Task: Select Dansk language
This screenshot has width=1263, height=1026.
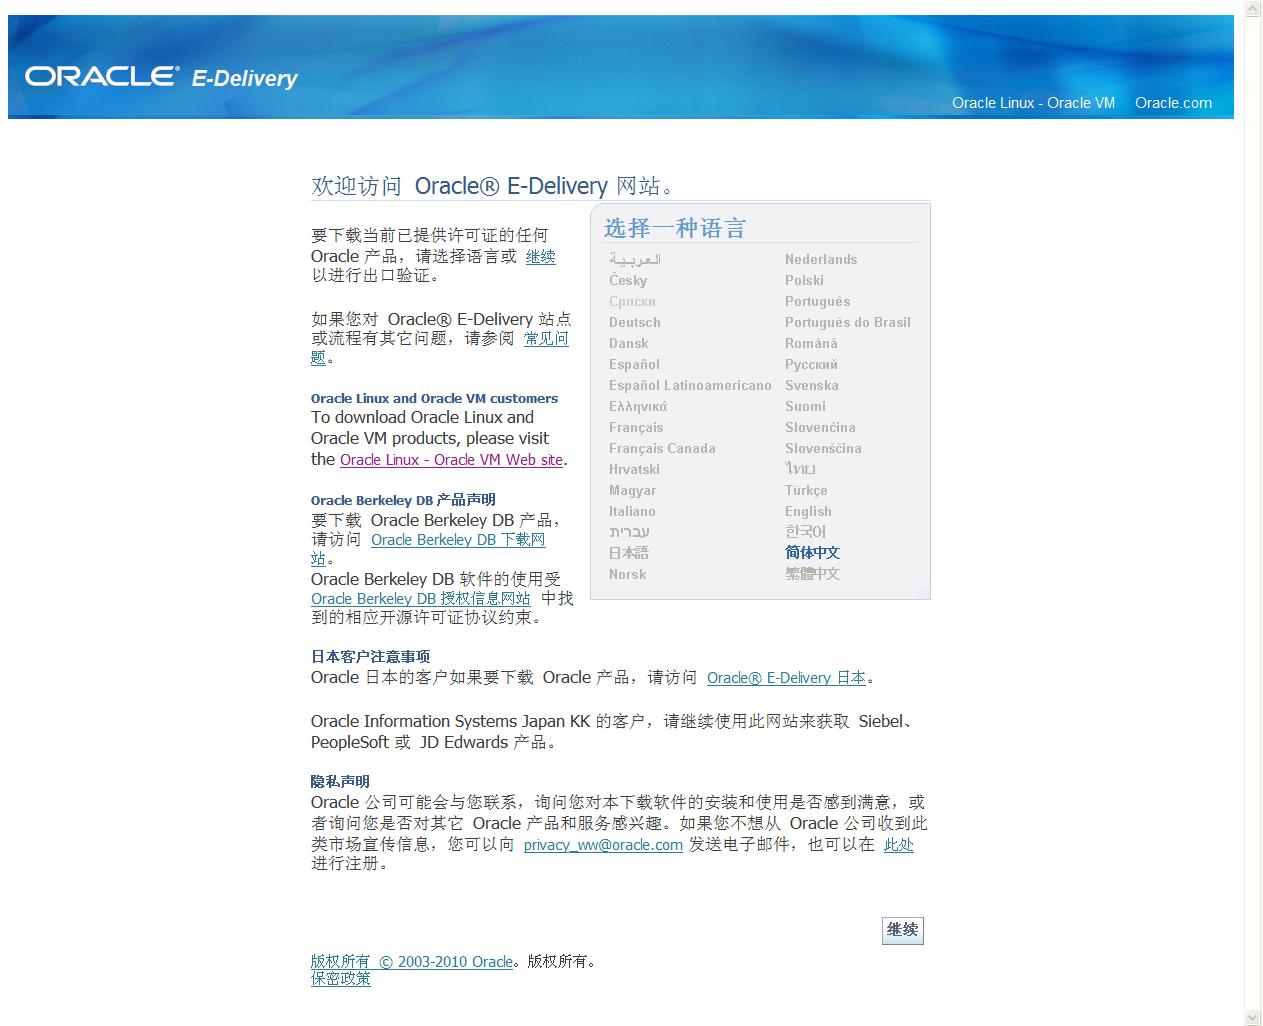Action: (629, 343)
